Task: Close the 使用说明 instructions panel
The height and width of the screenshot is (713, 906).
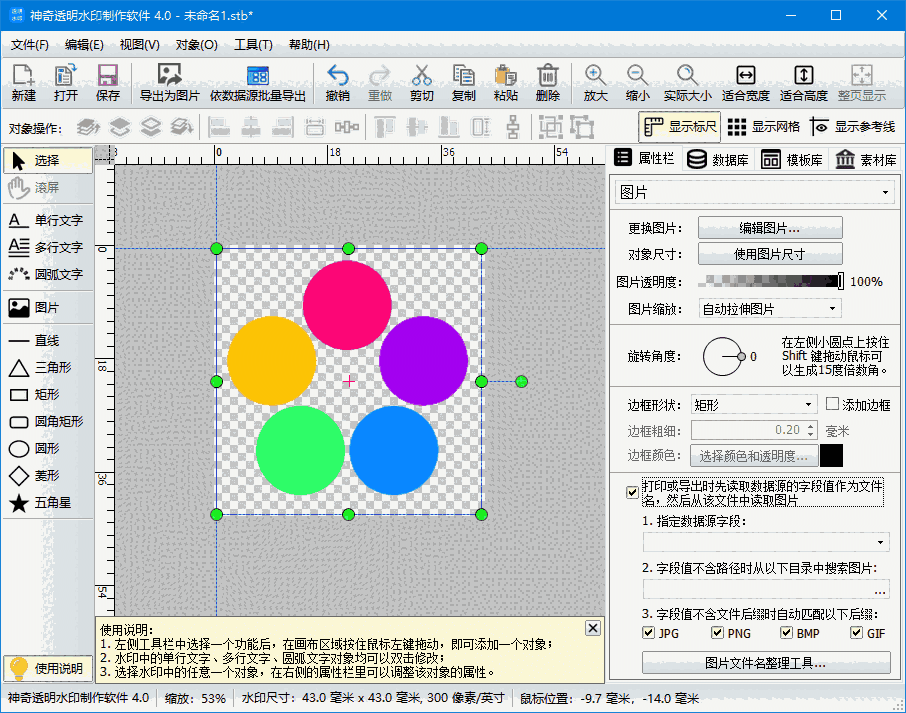Action: pos(593,627)
